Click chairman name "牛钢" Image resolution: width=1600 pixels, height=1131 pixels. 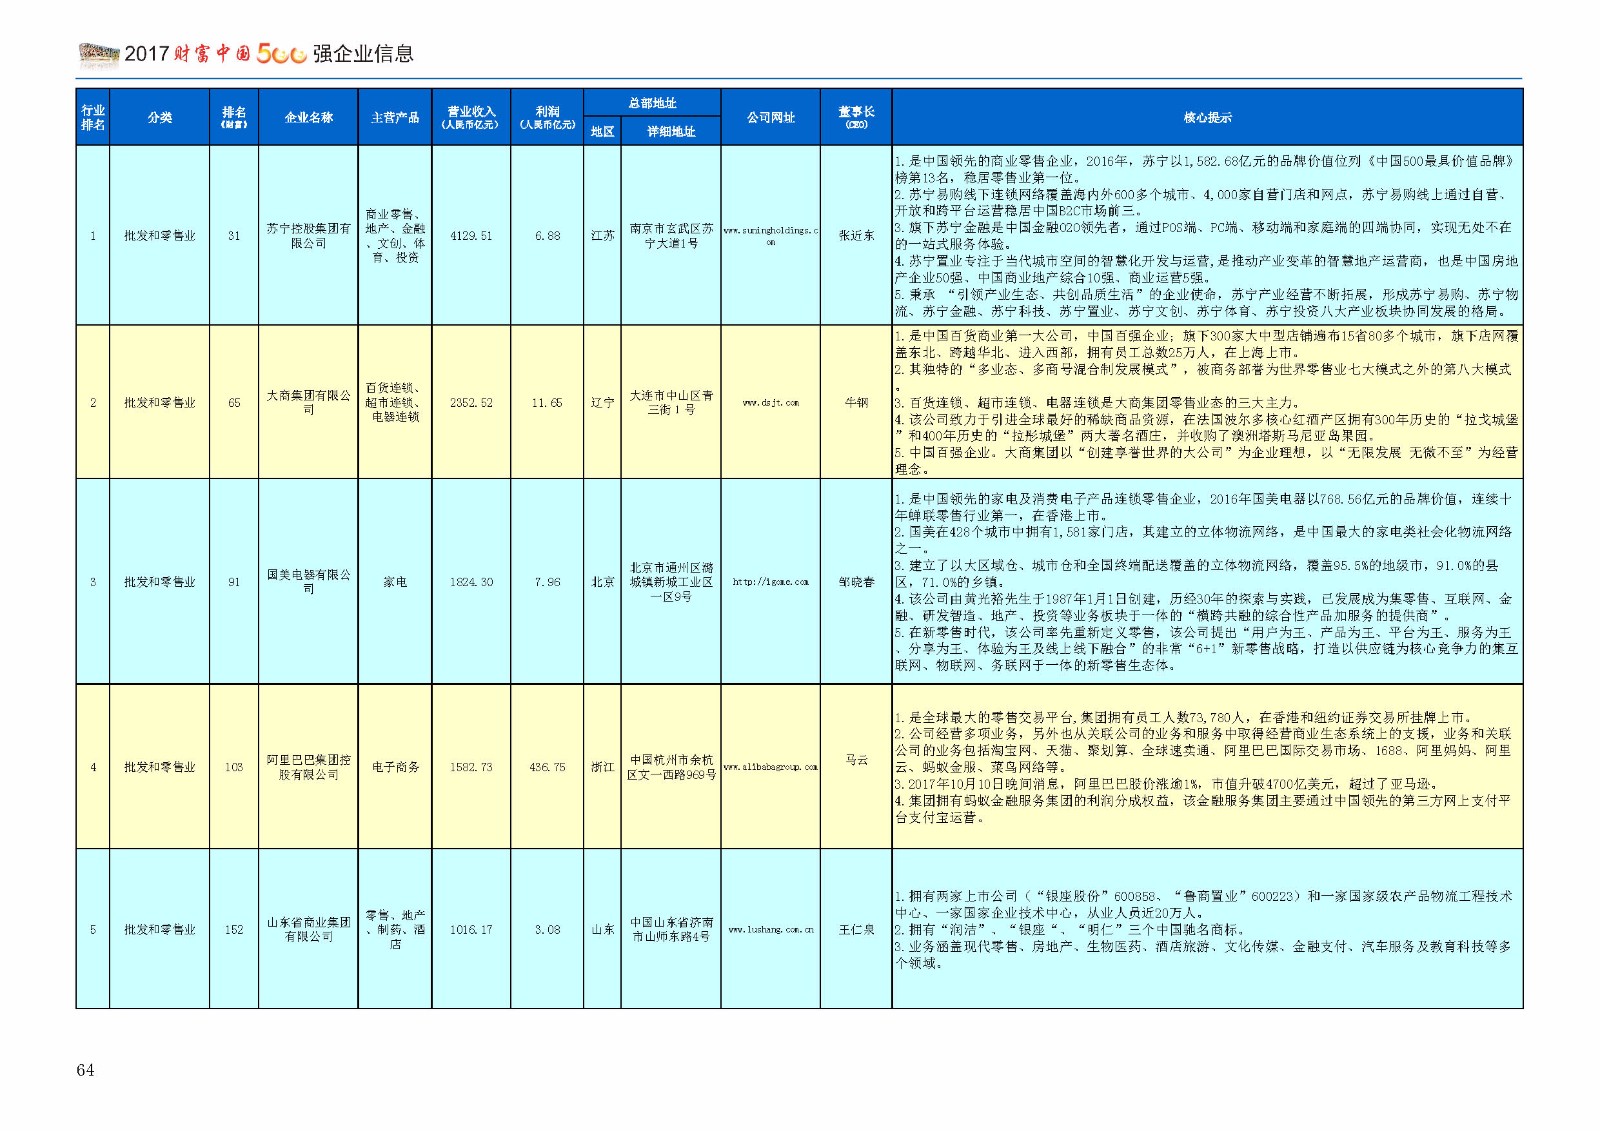(856, 403)
